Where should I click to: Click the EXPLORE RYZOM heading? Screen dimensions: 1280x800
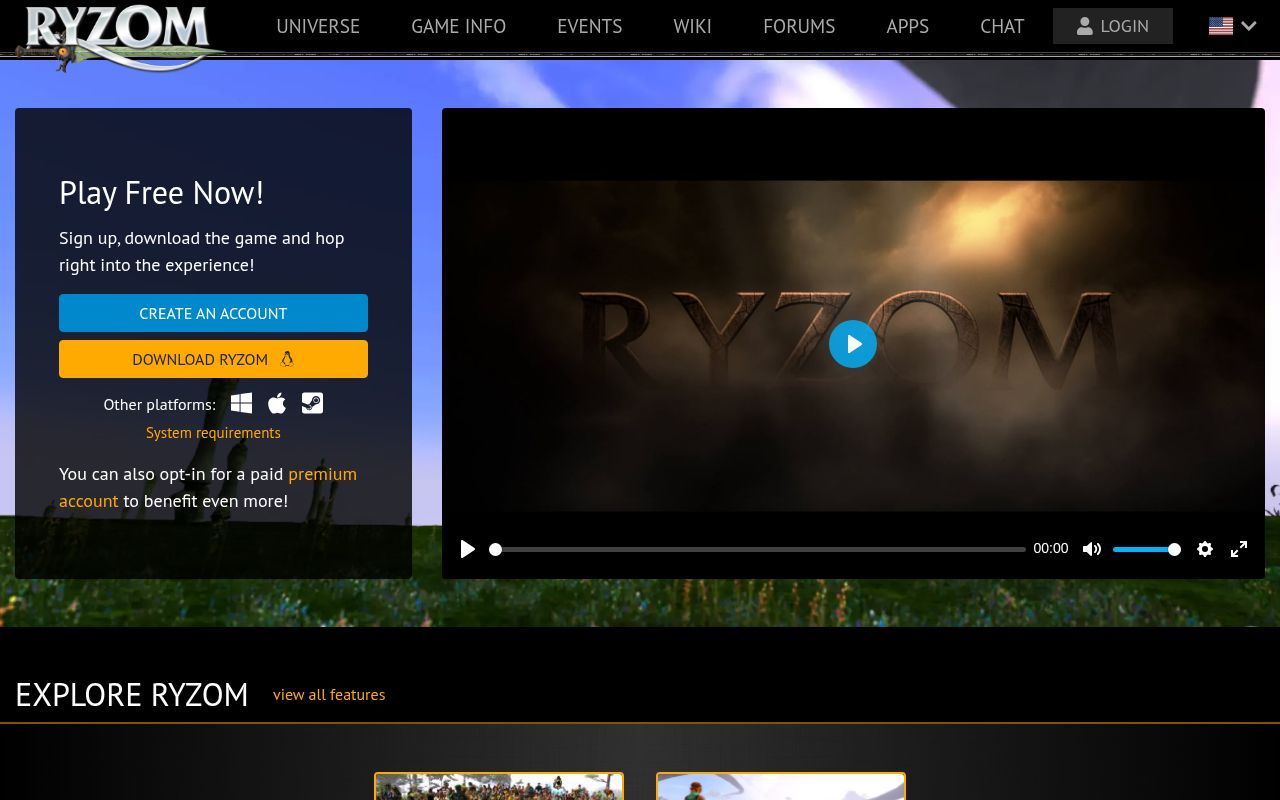132,694
